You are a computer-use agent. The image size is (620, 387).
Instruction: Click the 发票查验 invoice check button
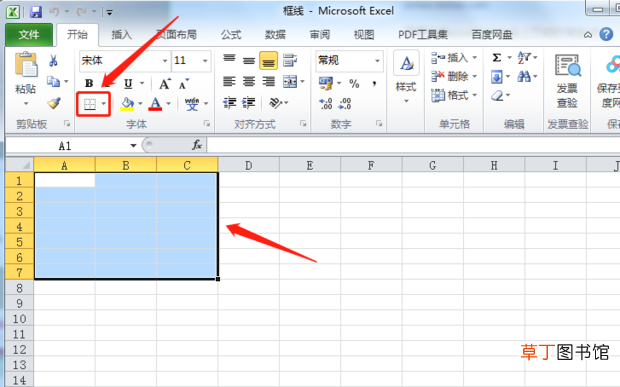[568, 81]
